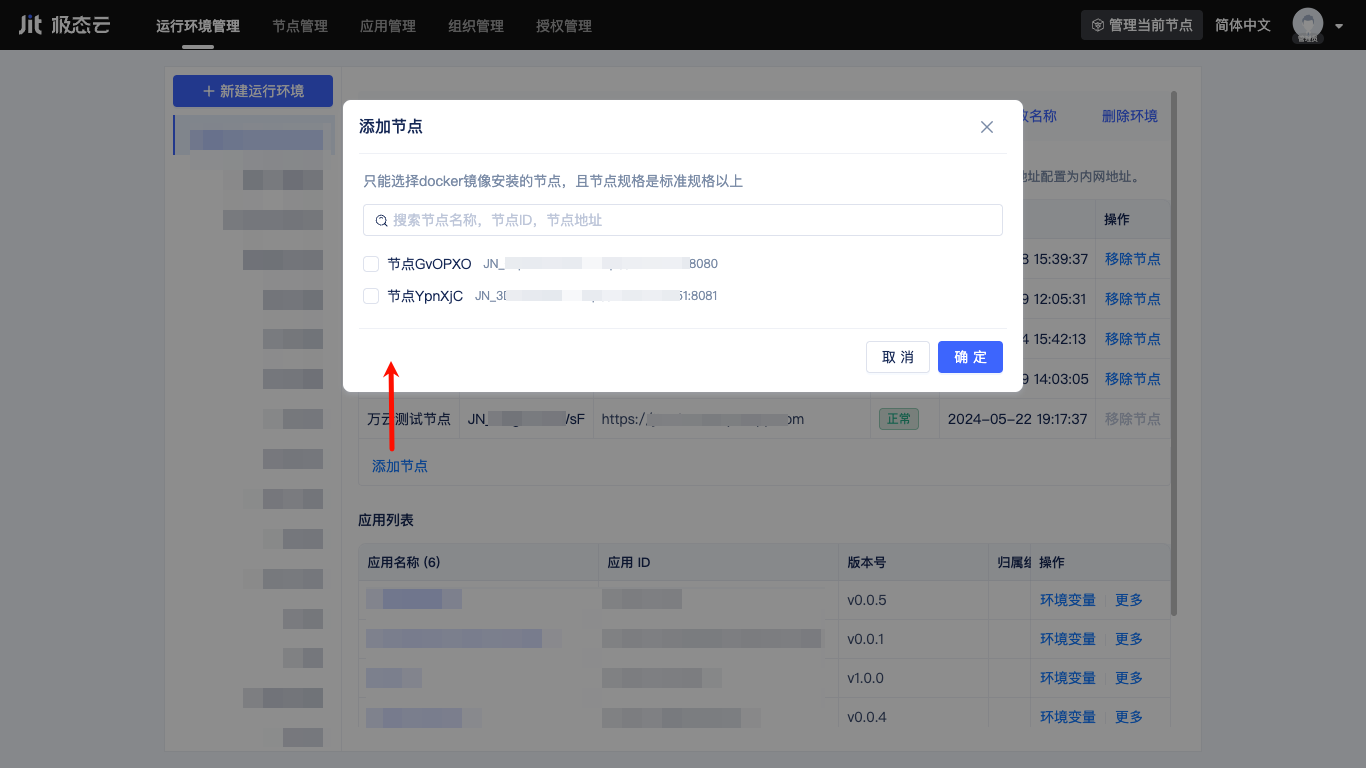
Task: Close the 添加节点 dialog
Action: (987, 127)
